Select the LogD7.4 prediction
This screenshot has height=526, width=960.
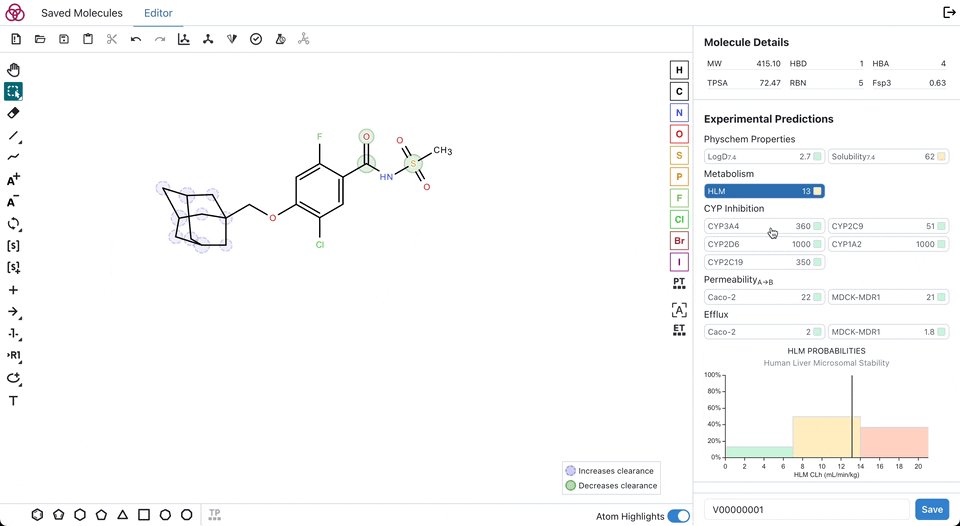(x=764, y=157)
